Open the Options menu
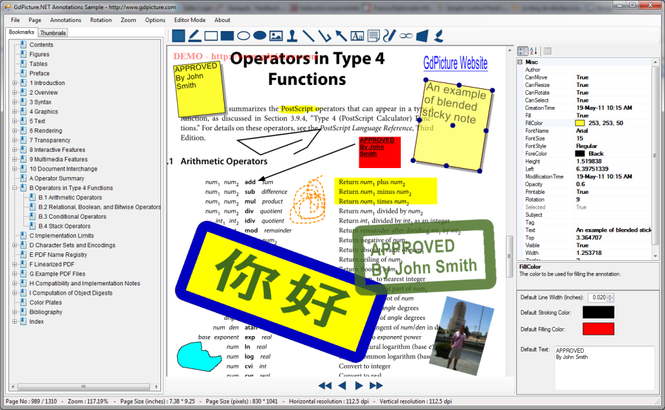 pyautogui.click(x=155, y=20)
